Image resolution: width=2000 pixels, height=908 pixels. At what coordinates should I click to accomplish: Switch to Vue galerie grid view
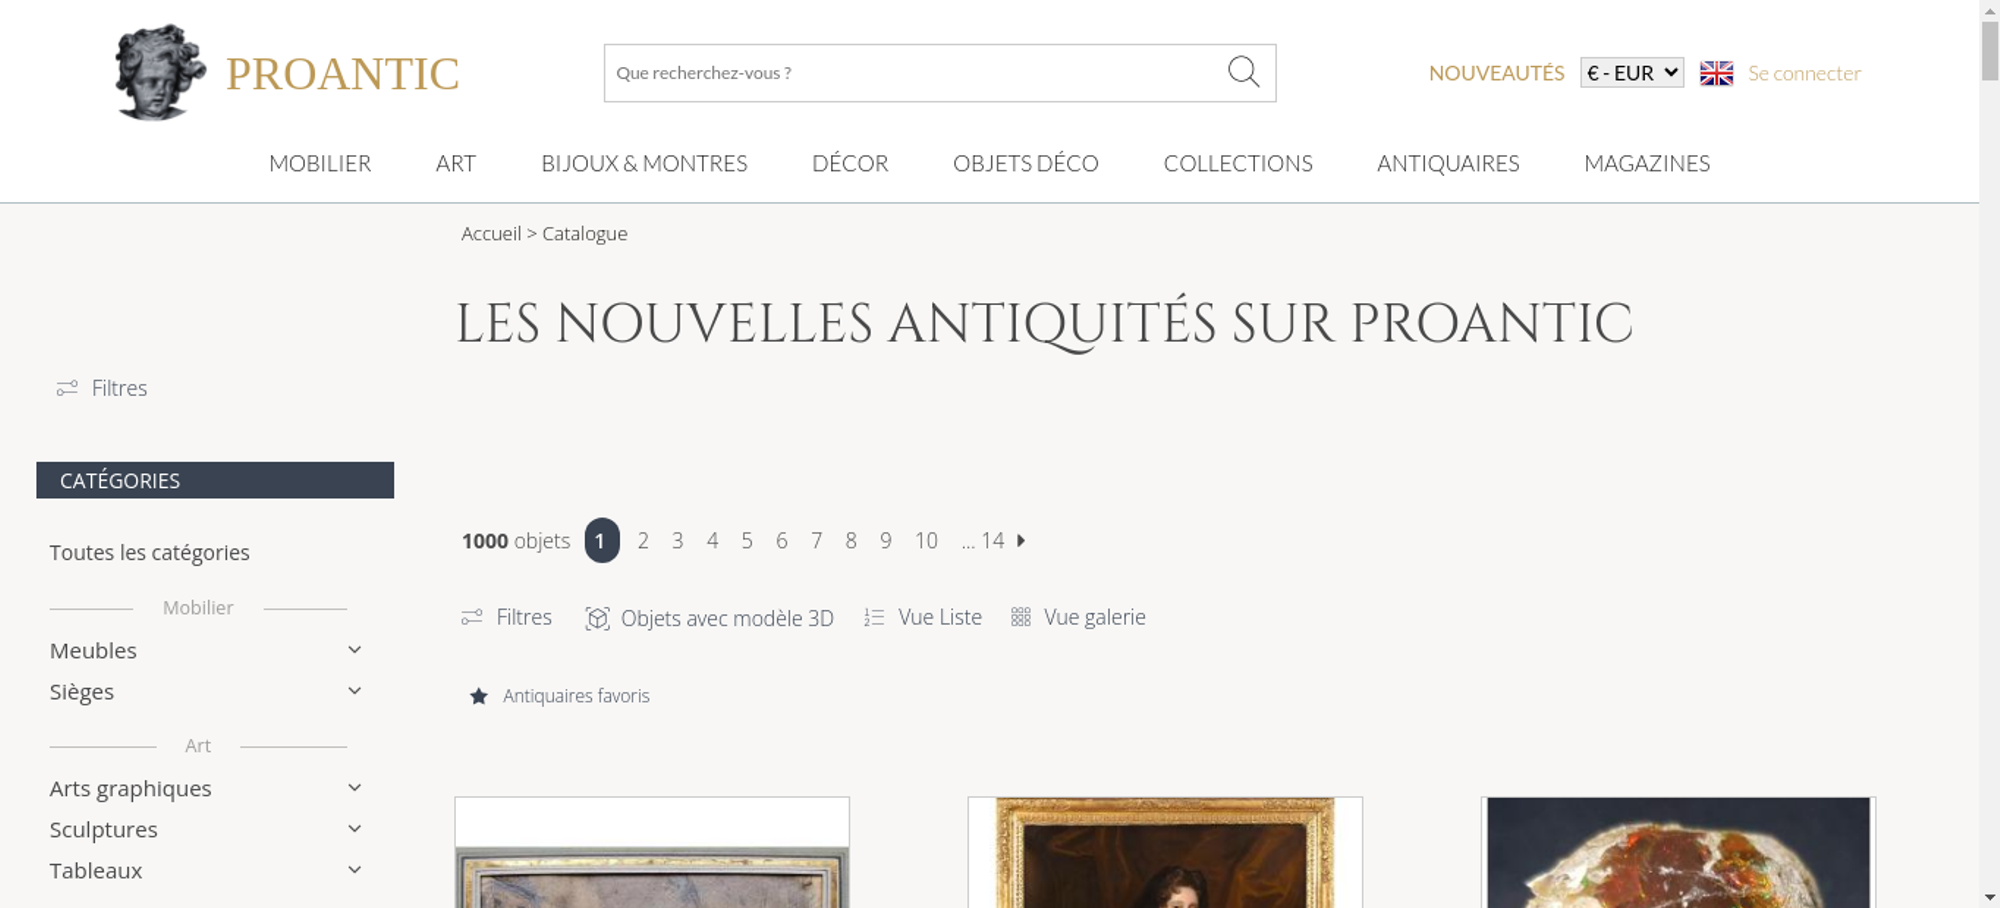1078,617
